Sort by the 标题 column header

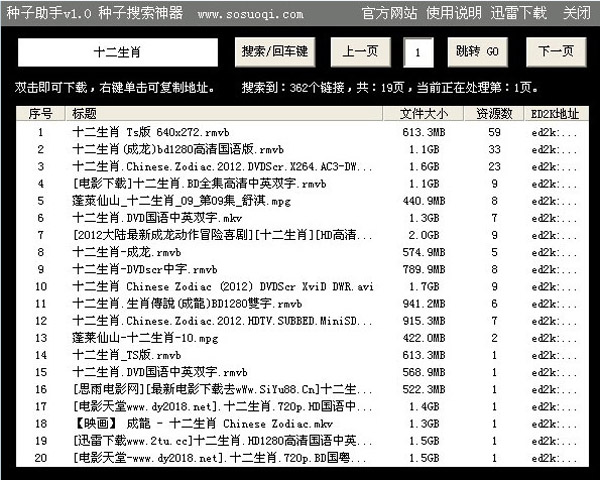point(224,114)
